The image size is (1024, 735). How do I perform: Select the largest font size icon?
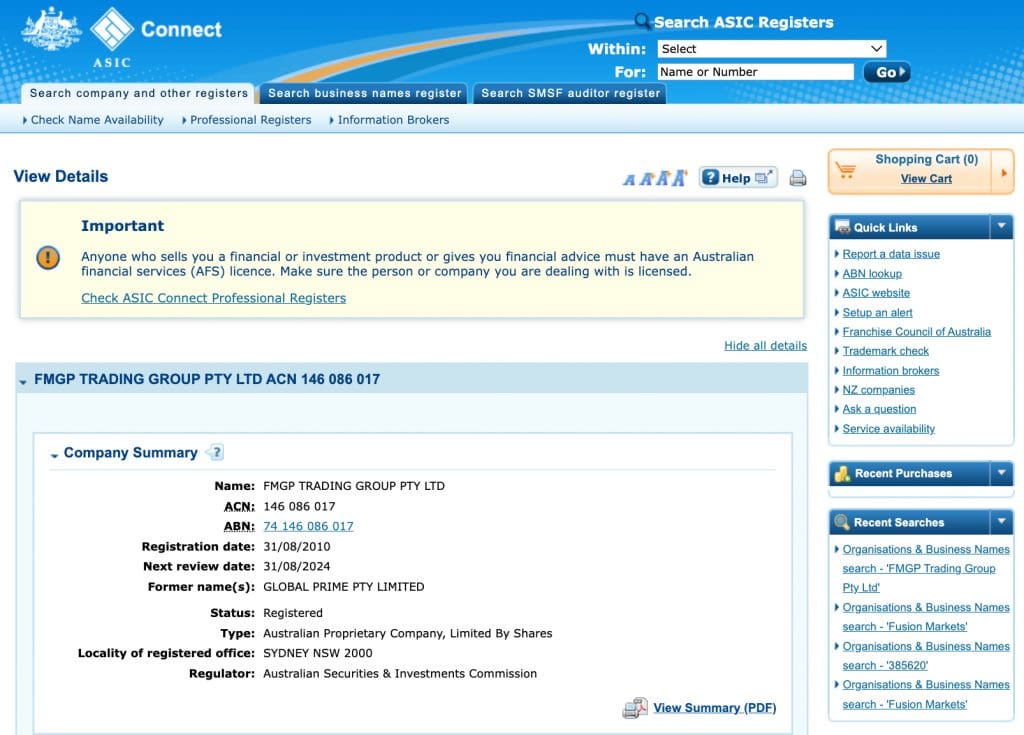pyautogui.click(x=680, y=178)
